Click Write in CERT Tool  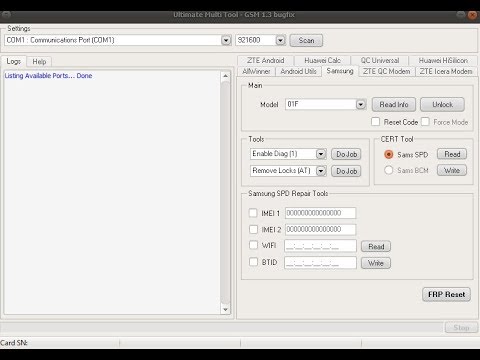pos(452,170)
